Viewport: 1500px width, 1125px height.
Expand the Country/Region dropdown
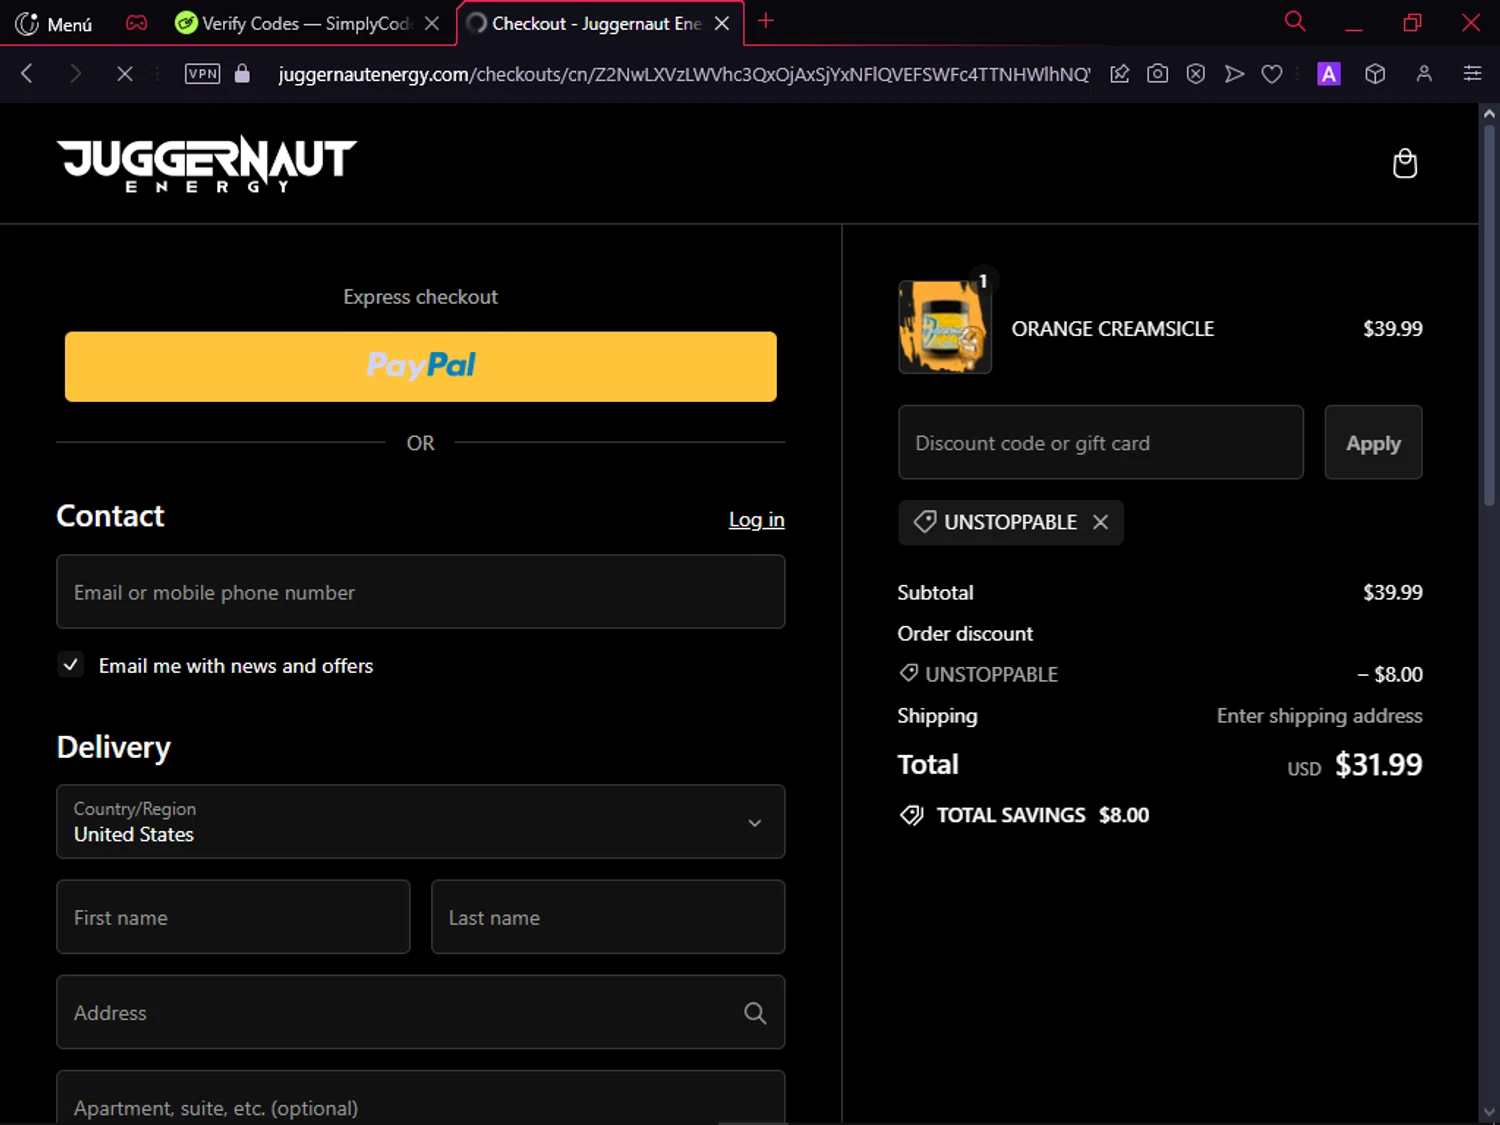click(x=421, y=822)
